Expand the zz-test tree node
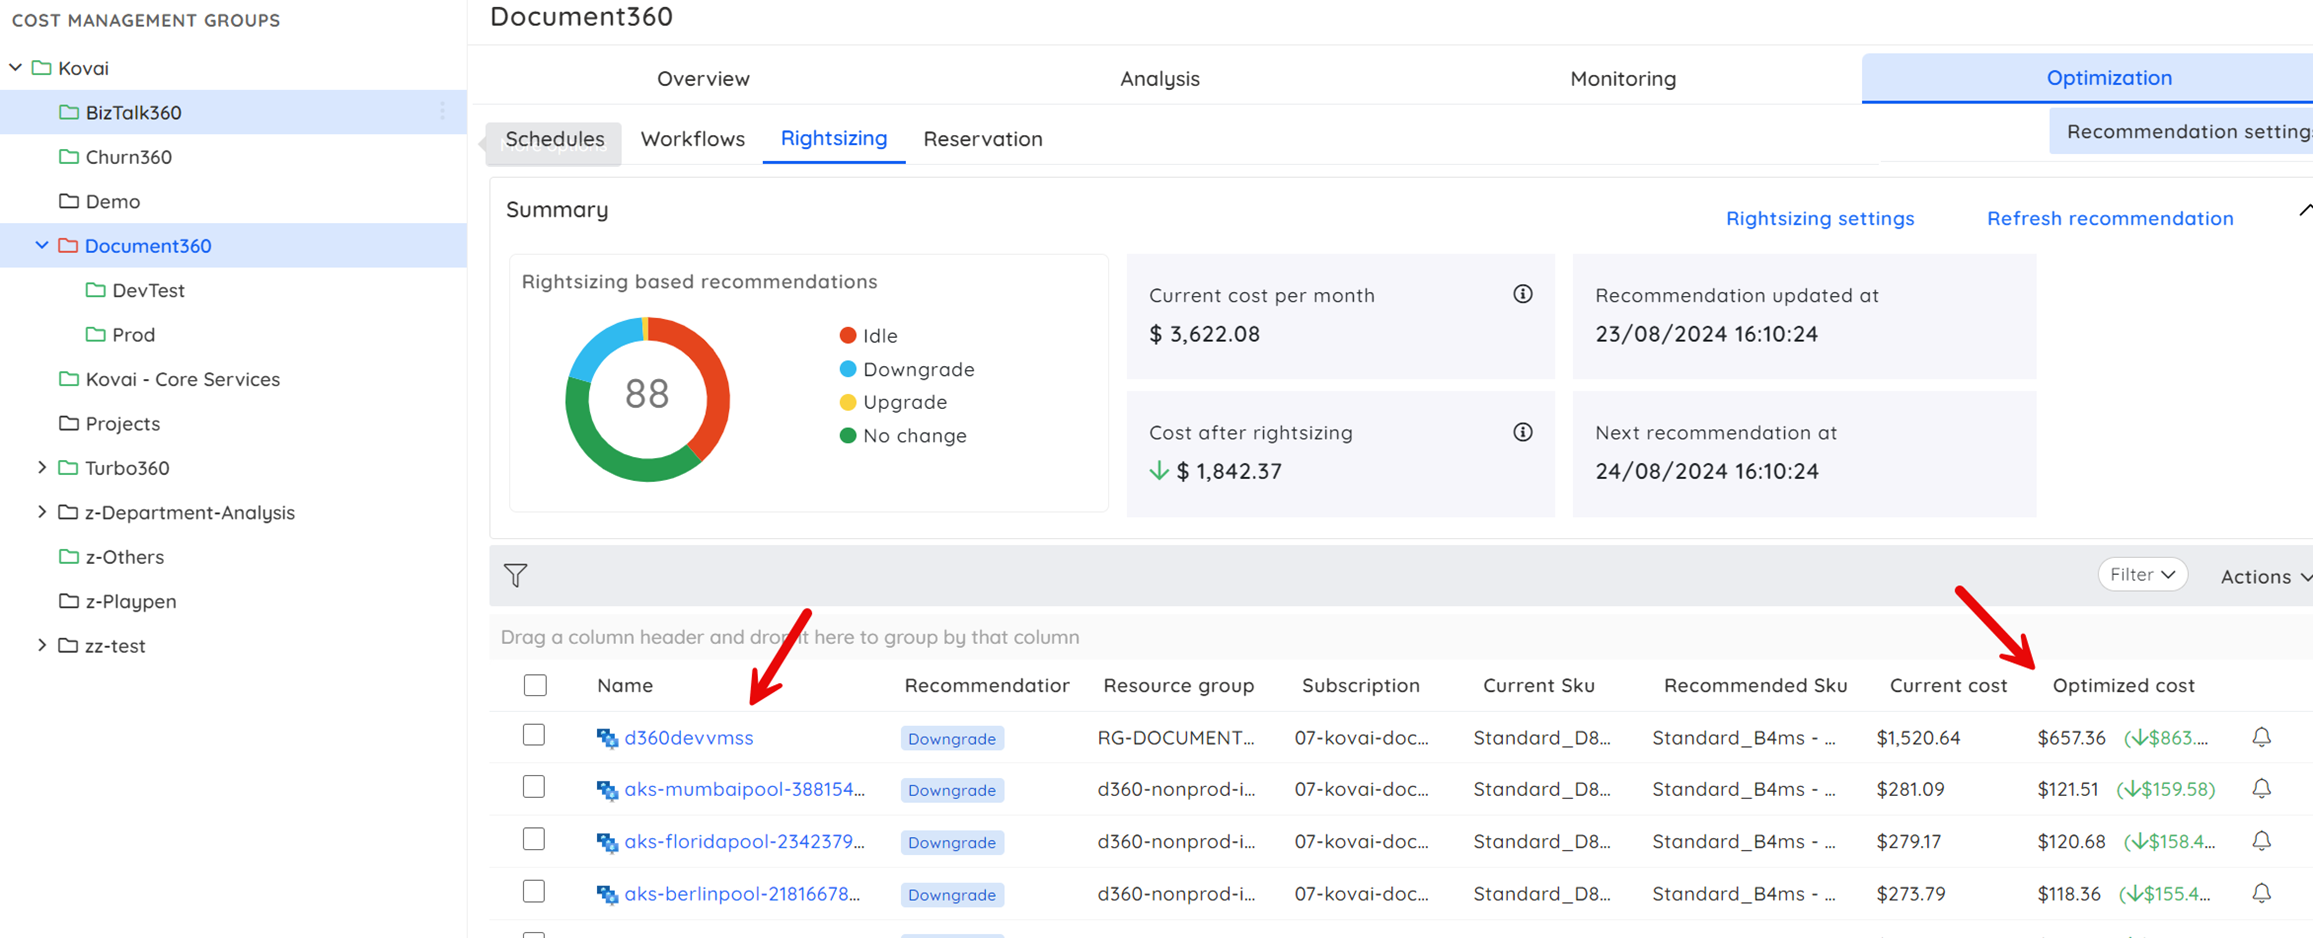This screenshot has width=2313, height=938. point(42,645)
